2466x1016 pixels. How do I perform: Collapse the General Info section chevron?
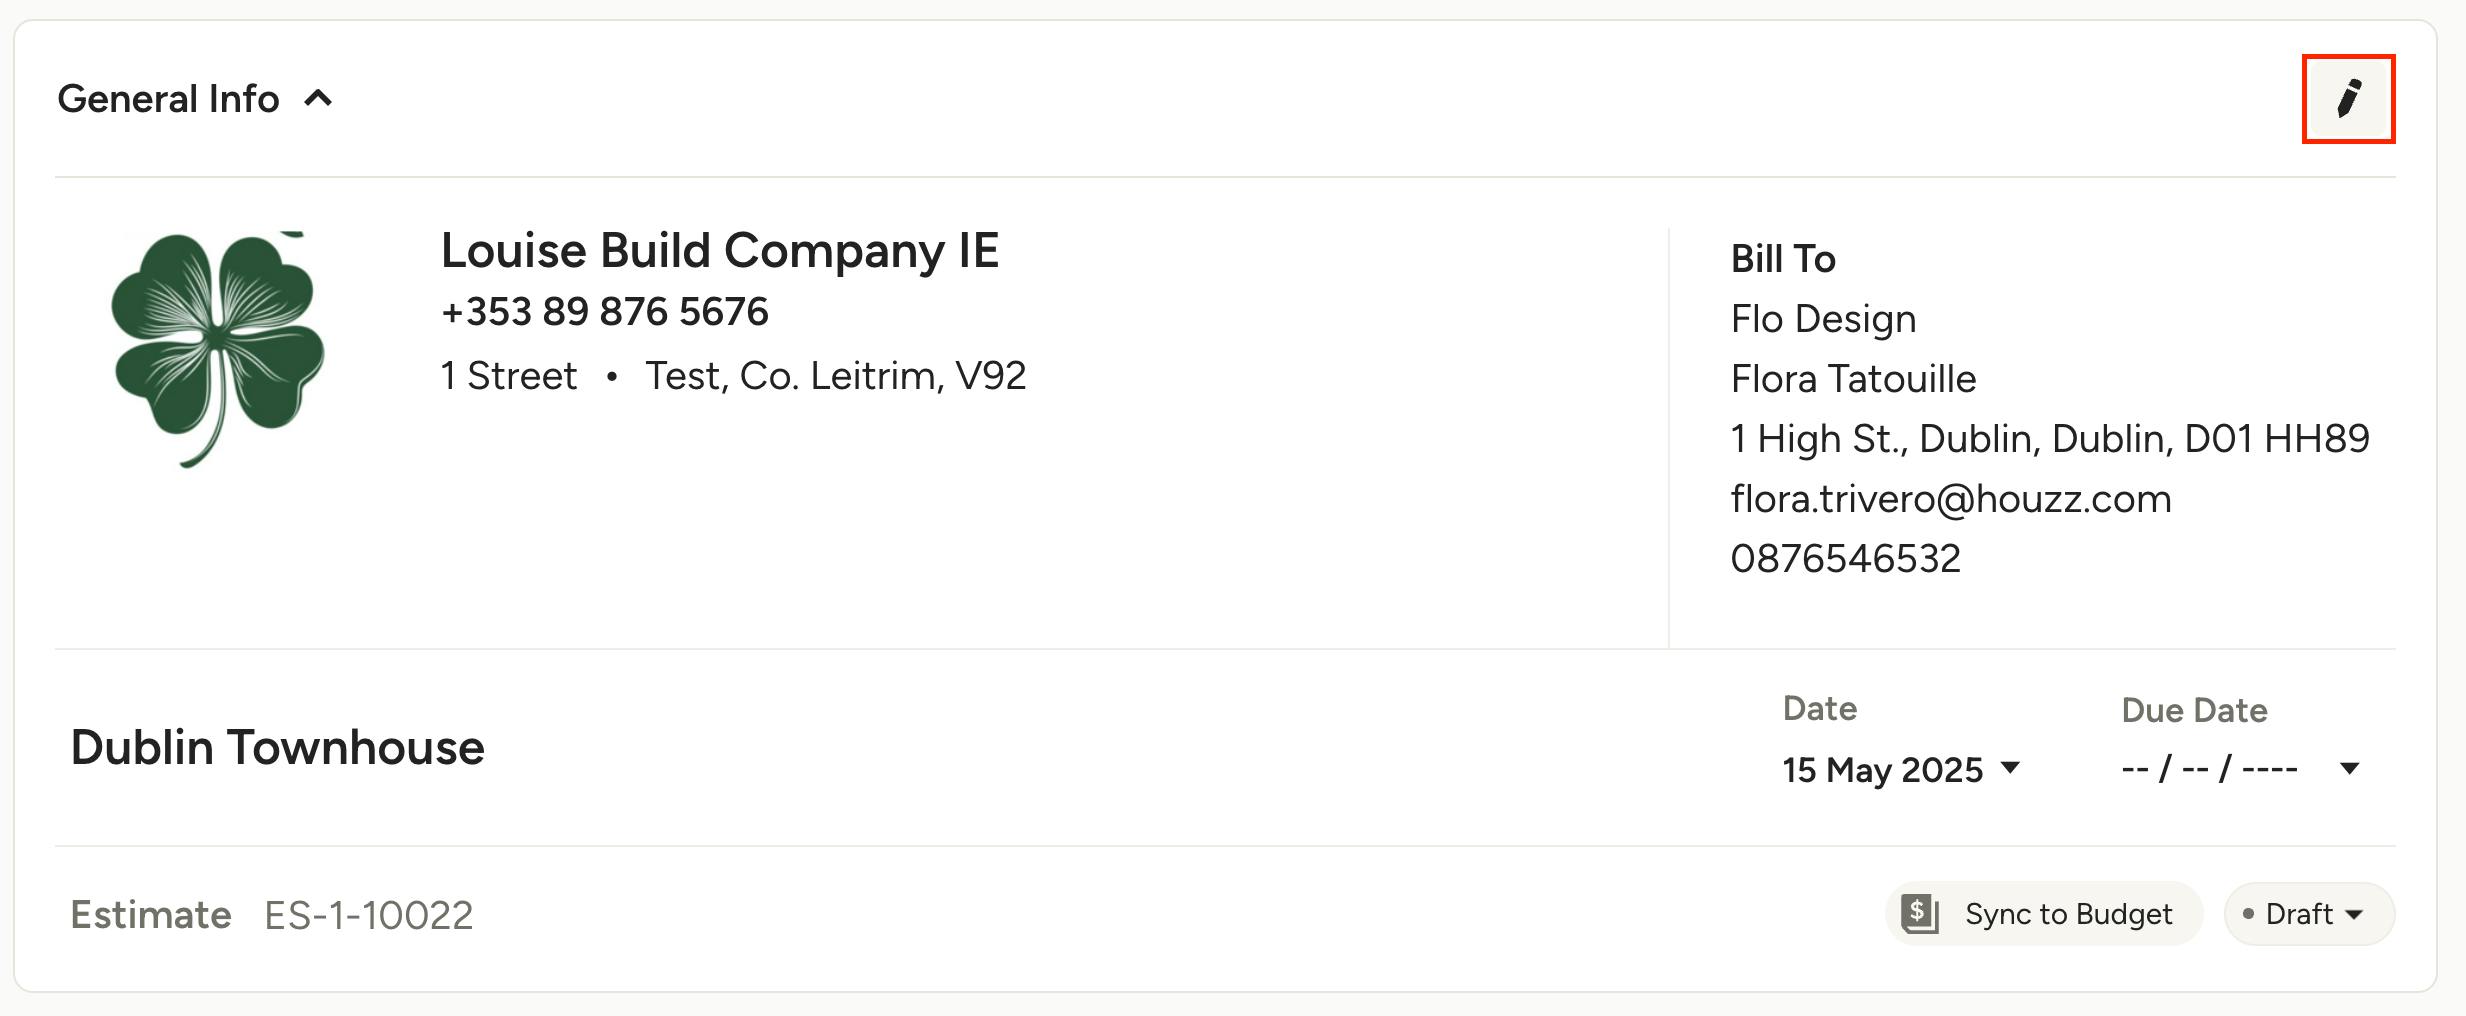pos(318,99)
